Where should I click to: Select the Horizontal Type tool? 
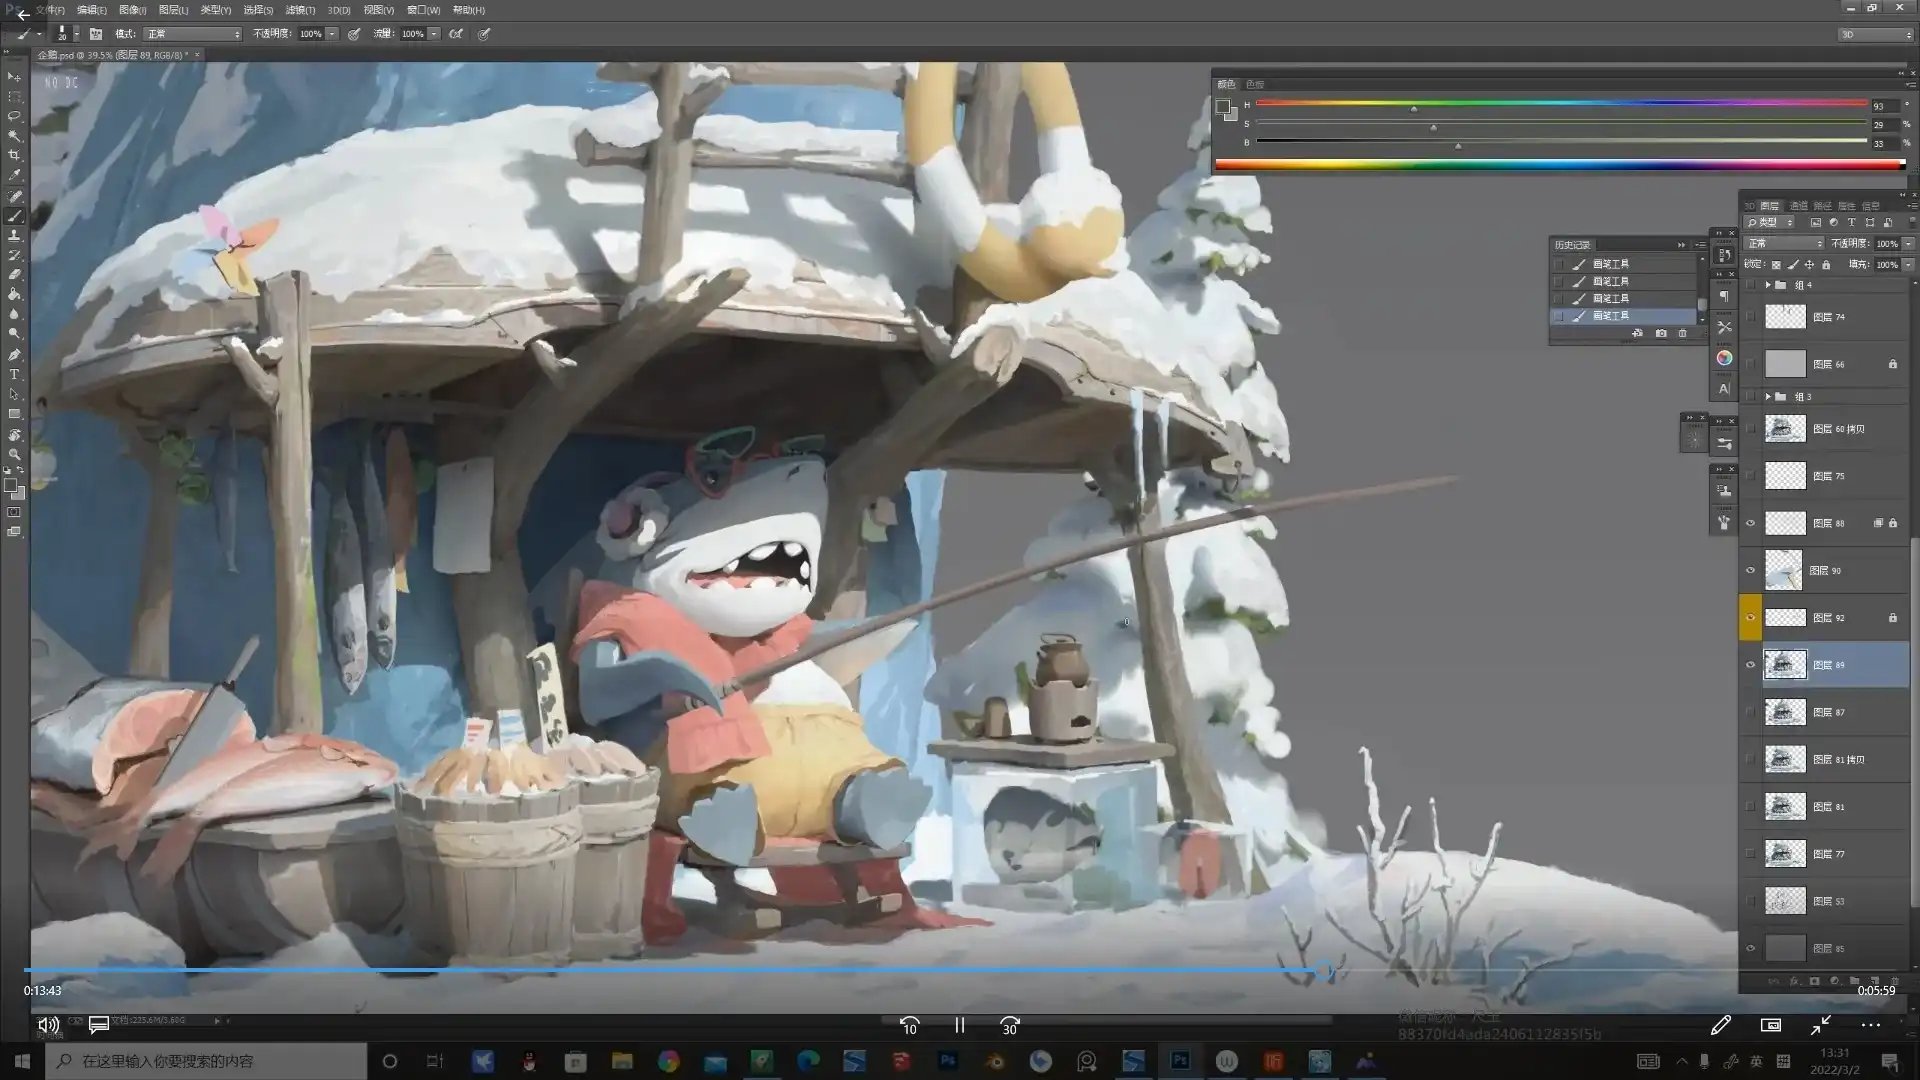click(x=14, y=375)
